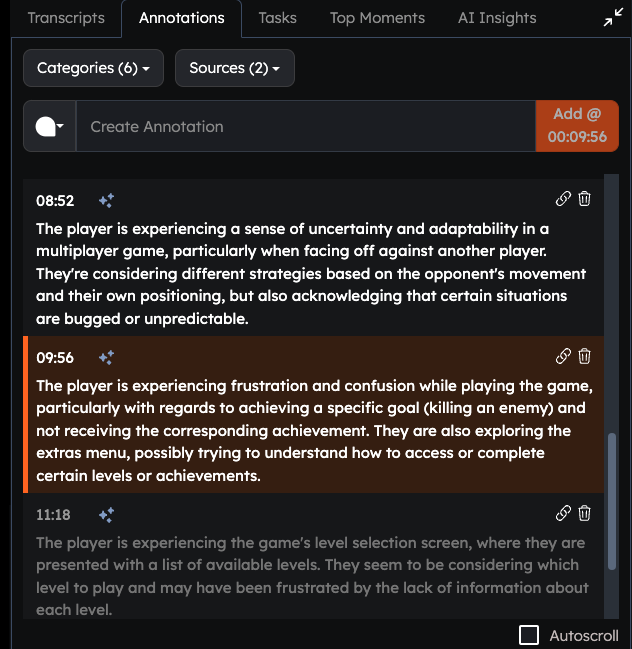Click the AI sparkle icon beside 09:56
632x649 pixels.
coord(106,358)
